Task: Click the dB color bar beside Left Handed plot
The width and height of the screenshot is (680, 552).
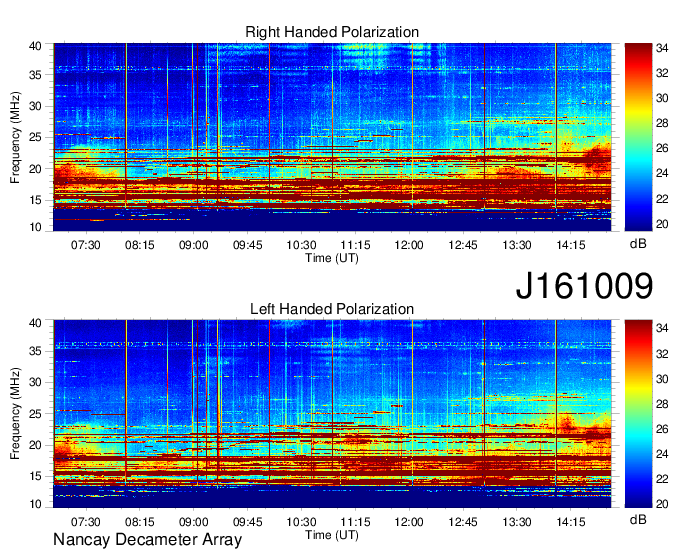Action: click(638, 414)
